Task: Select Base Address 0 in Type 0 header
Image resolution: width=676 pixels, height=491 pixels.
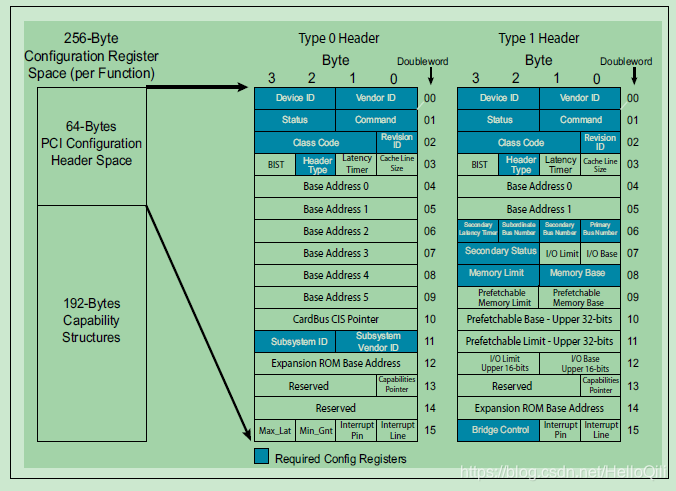Action: click(x=336, y=187)
